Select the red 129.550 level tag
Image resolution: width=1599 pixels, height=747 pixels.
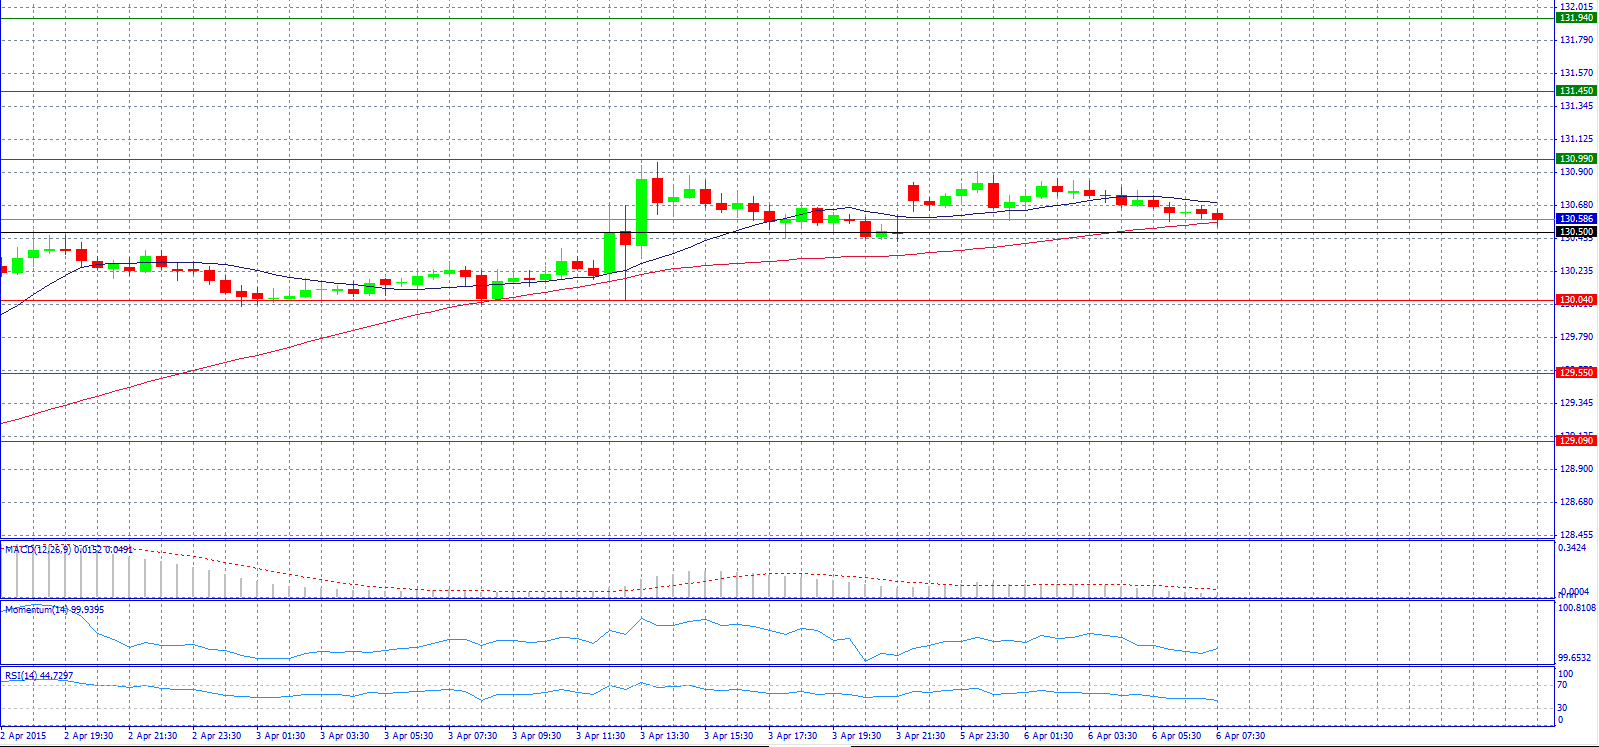1577,373
